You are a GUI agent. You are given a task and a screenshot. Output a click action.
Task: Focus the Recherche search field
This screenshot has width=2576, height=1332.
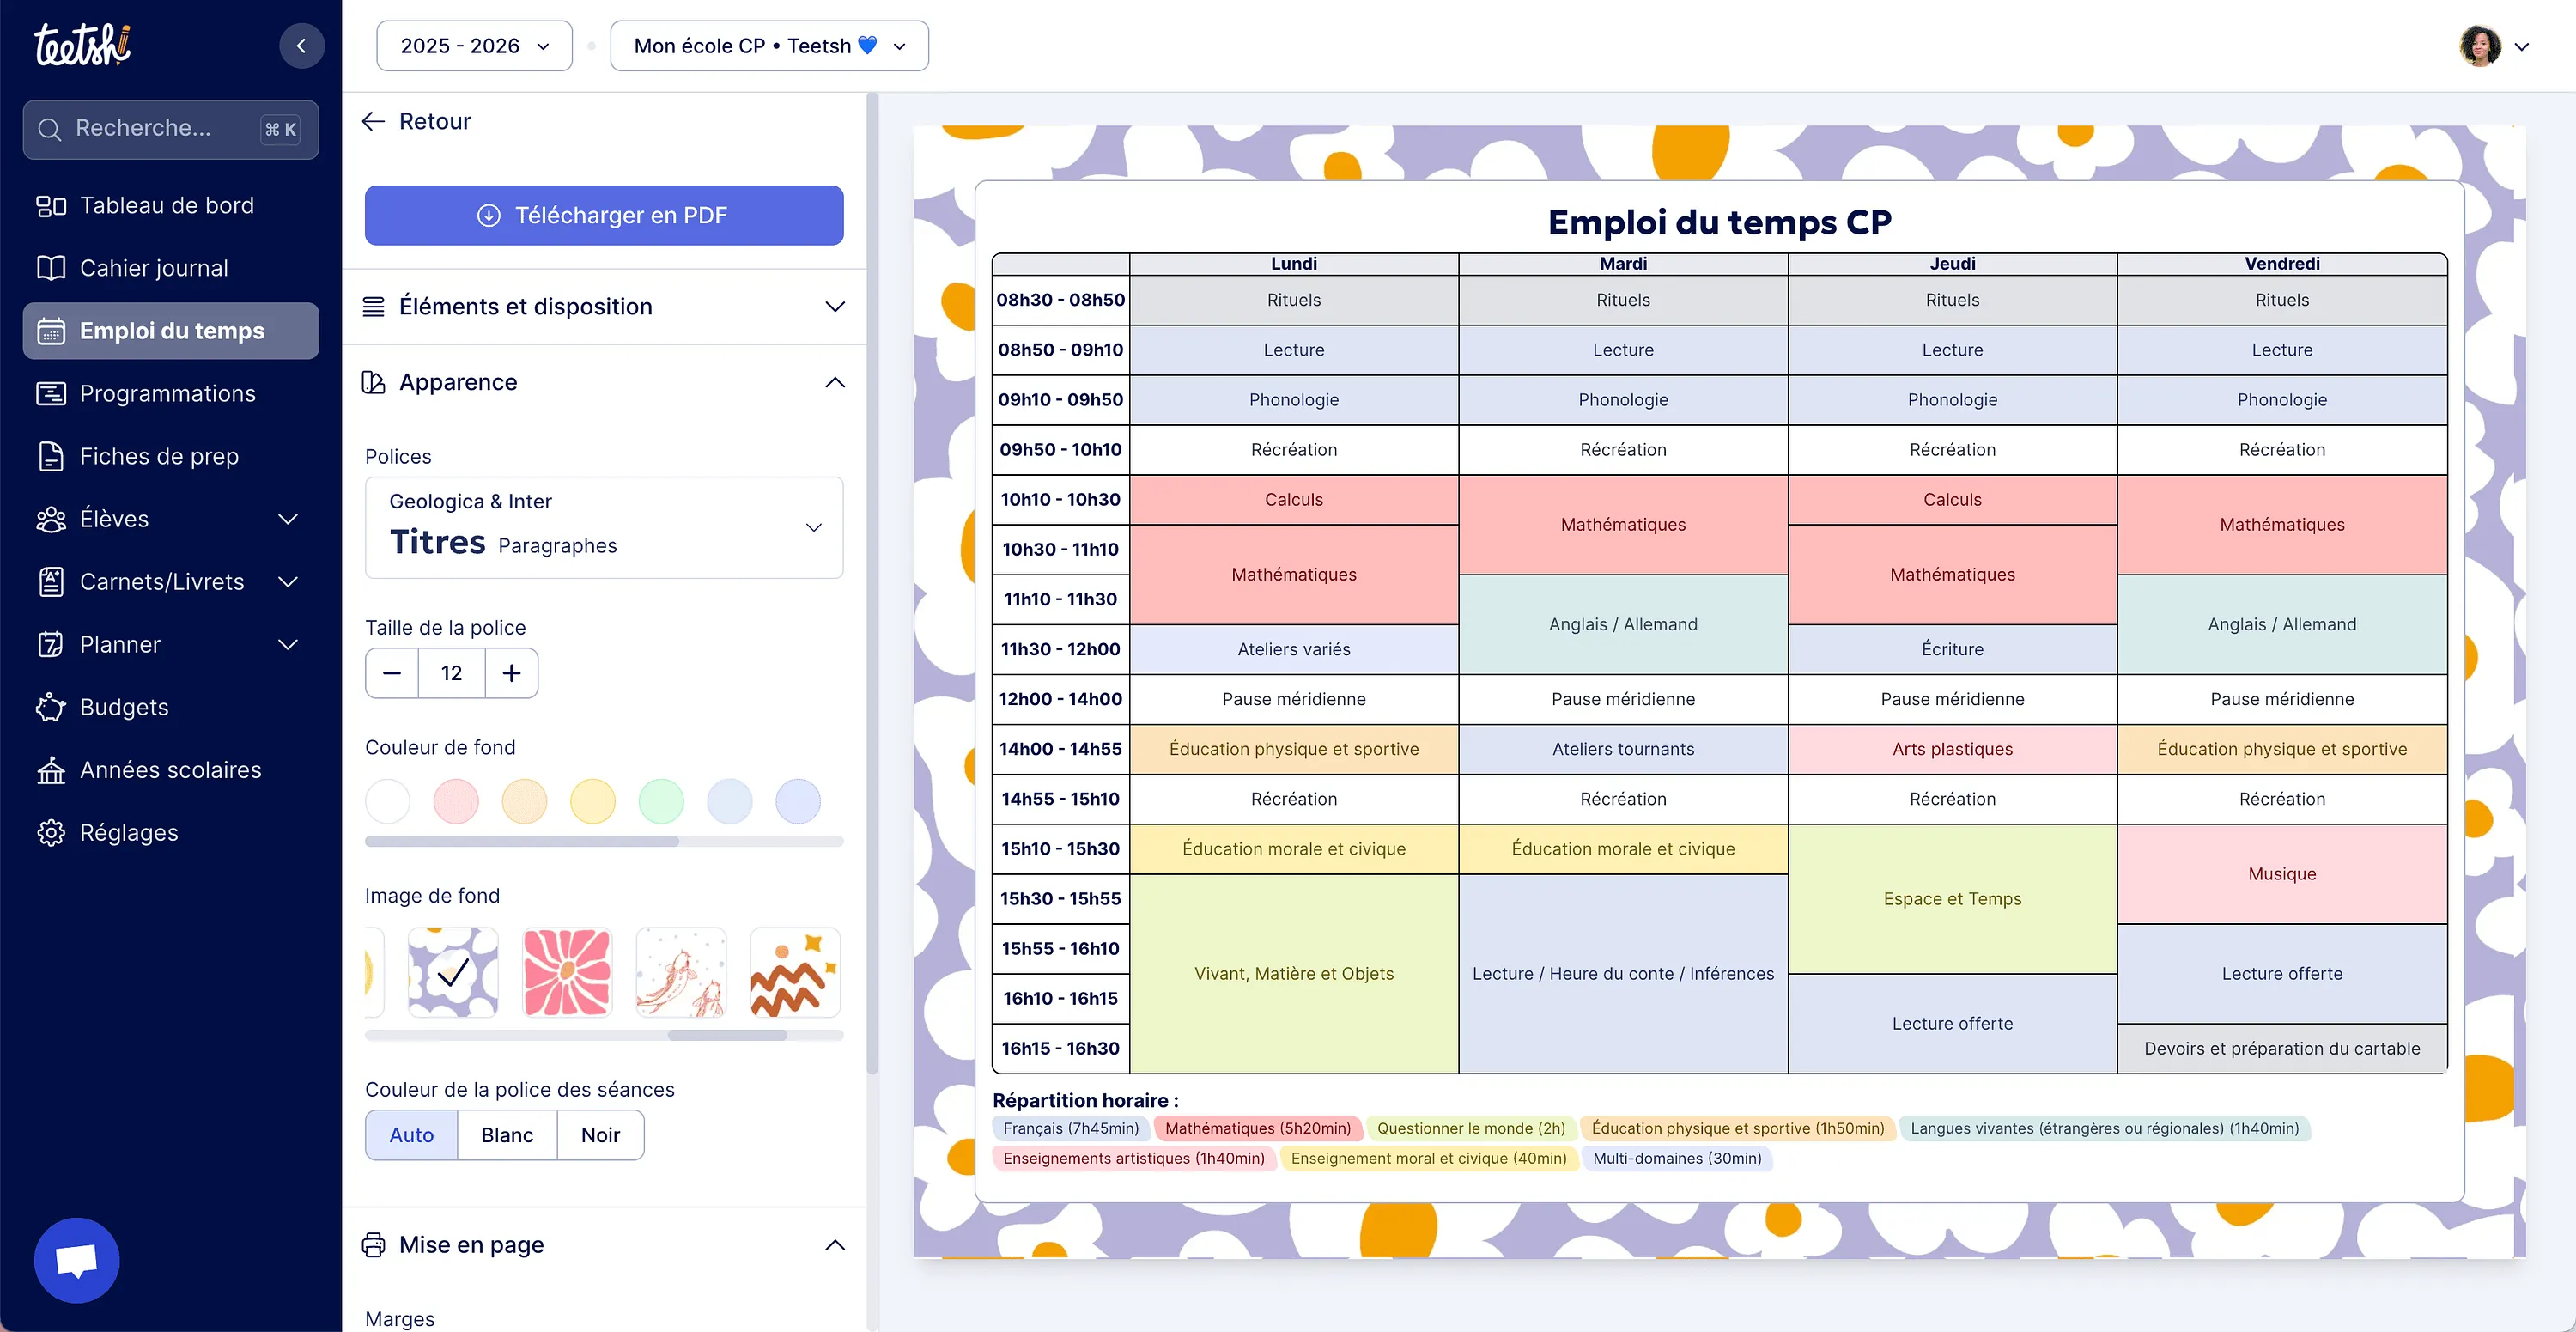point(171,129)
